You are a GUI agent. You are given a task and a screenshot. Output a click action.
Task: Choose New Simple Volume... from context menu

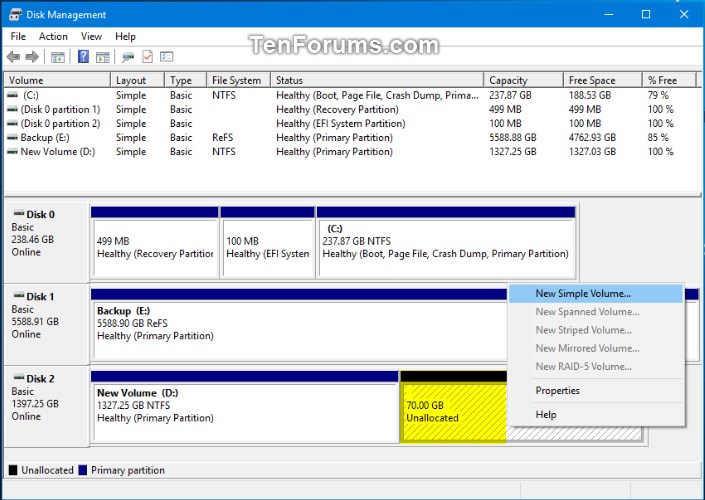(x=596, y=294)
